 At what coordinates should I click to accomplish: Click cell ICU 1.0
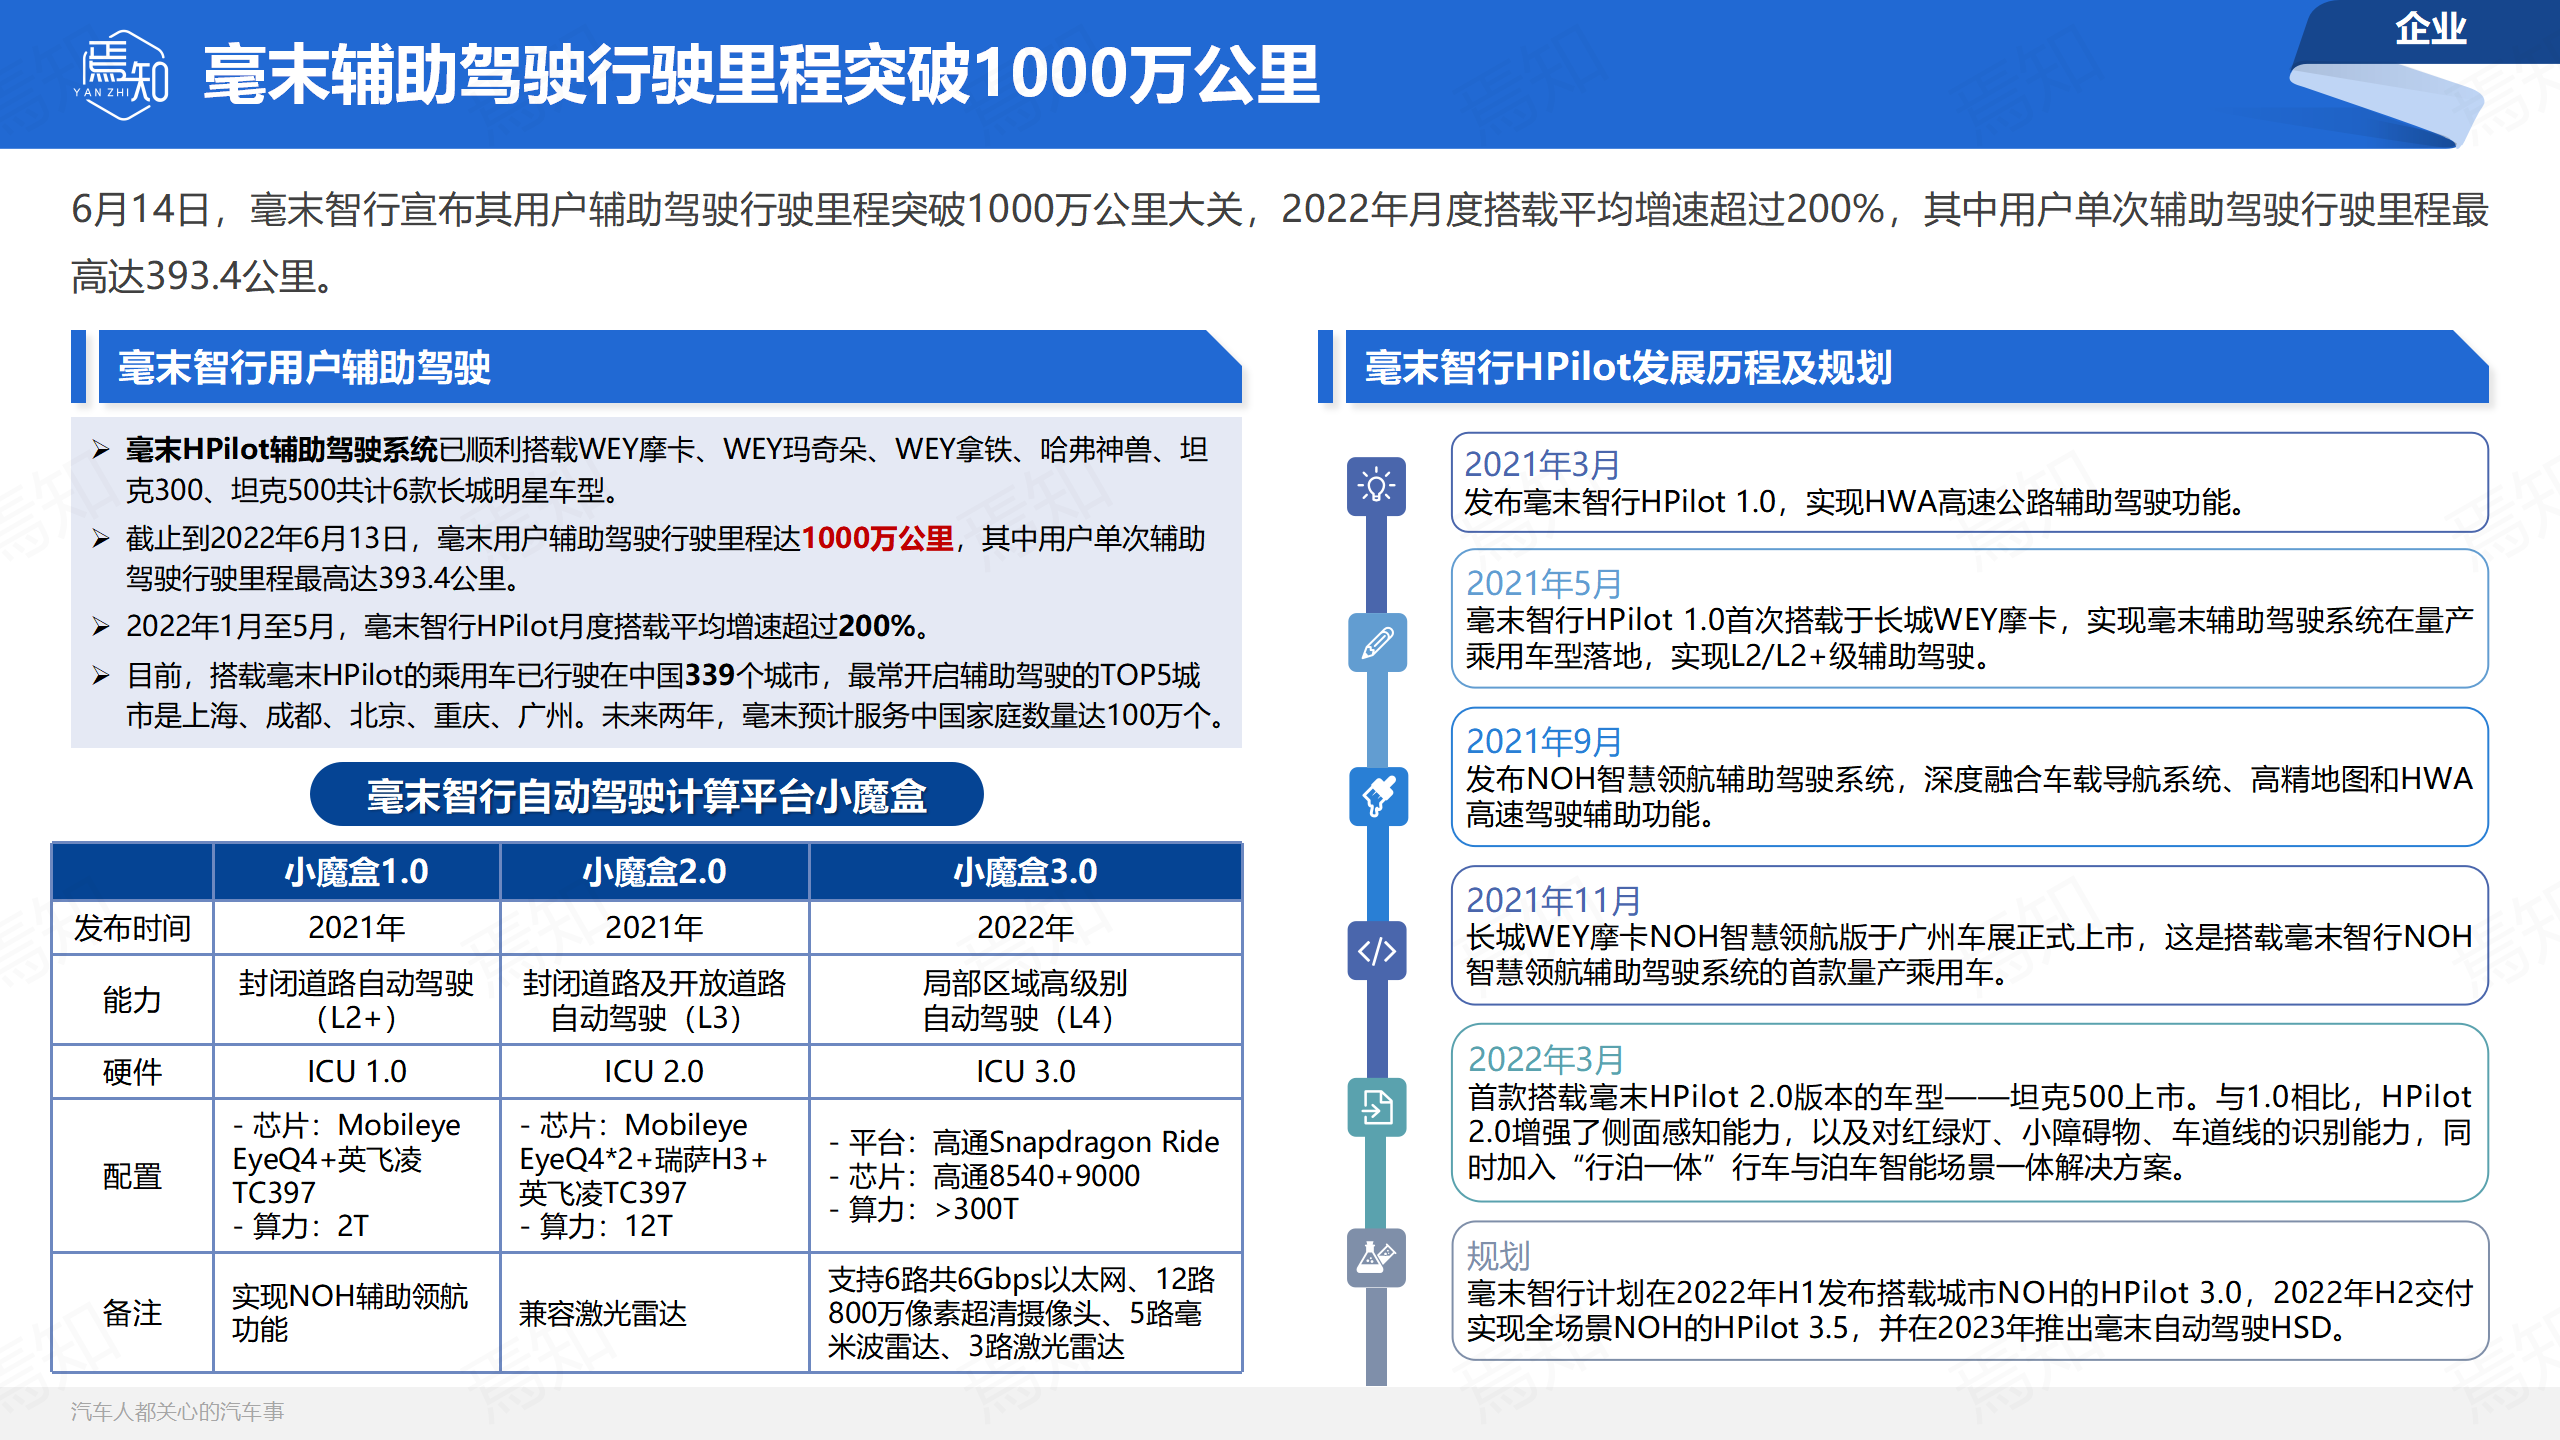click(x=356, y=1072)
